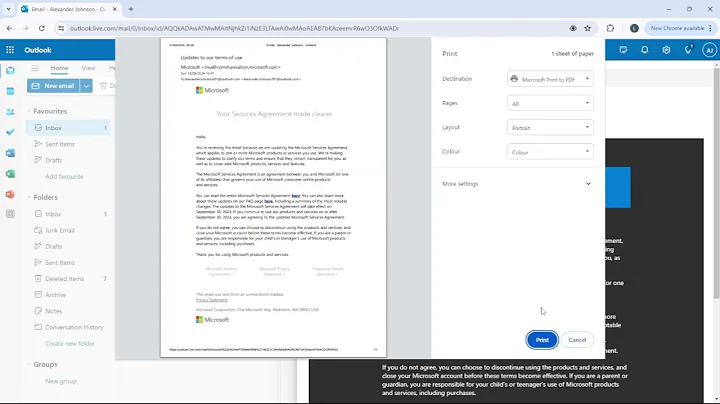720x404 pixels.
Task: View site information icon in address bar
Action: coord(61,28)
